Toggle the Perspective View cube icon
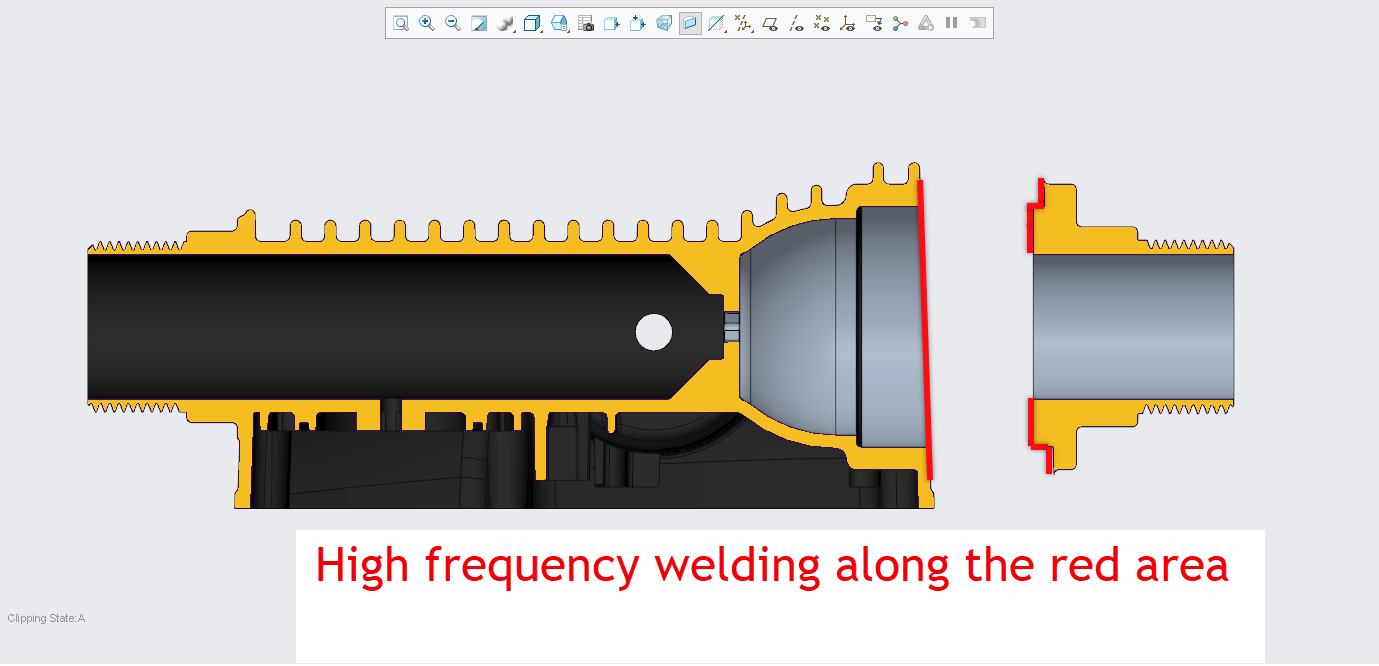This screenshot has height=666, width=1379. click(x=664, y=23)
